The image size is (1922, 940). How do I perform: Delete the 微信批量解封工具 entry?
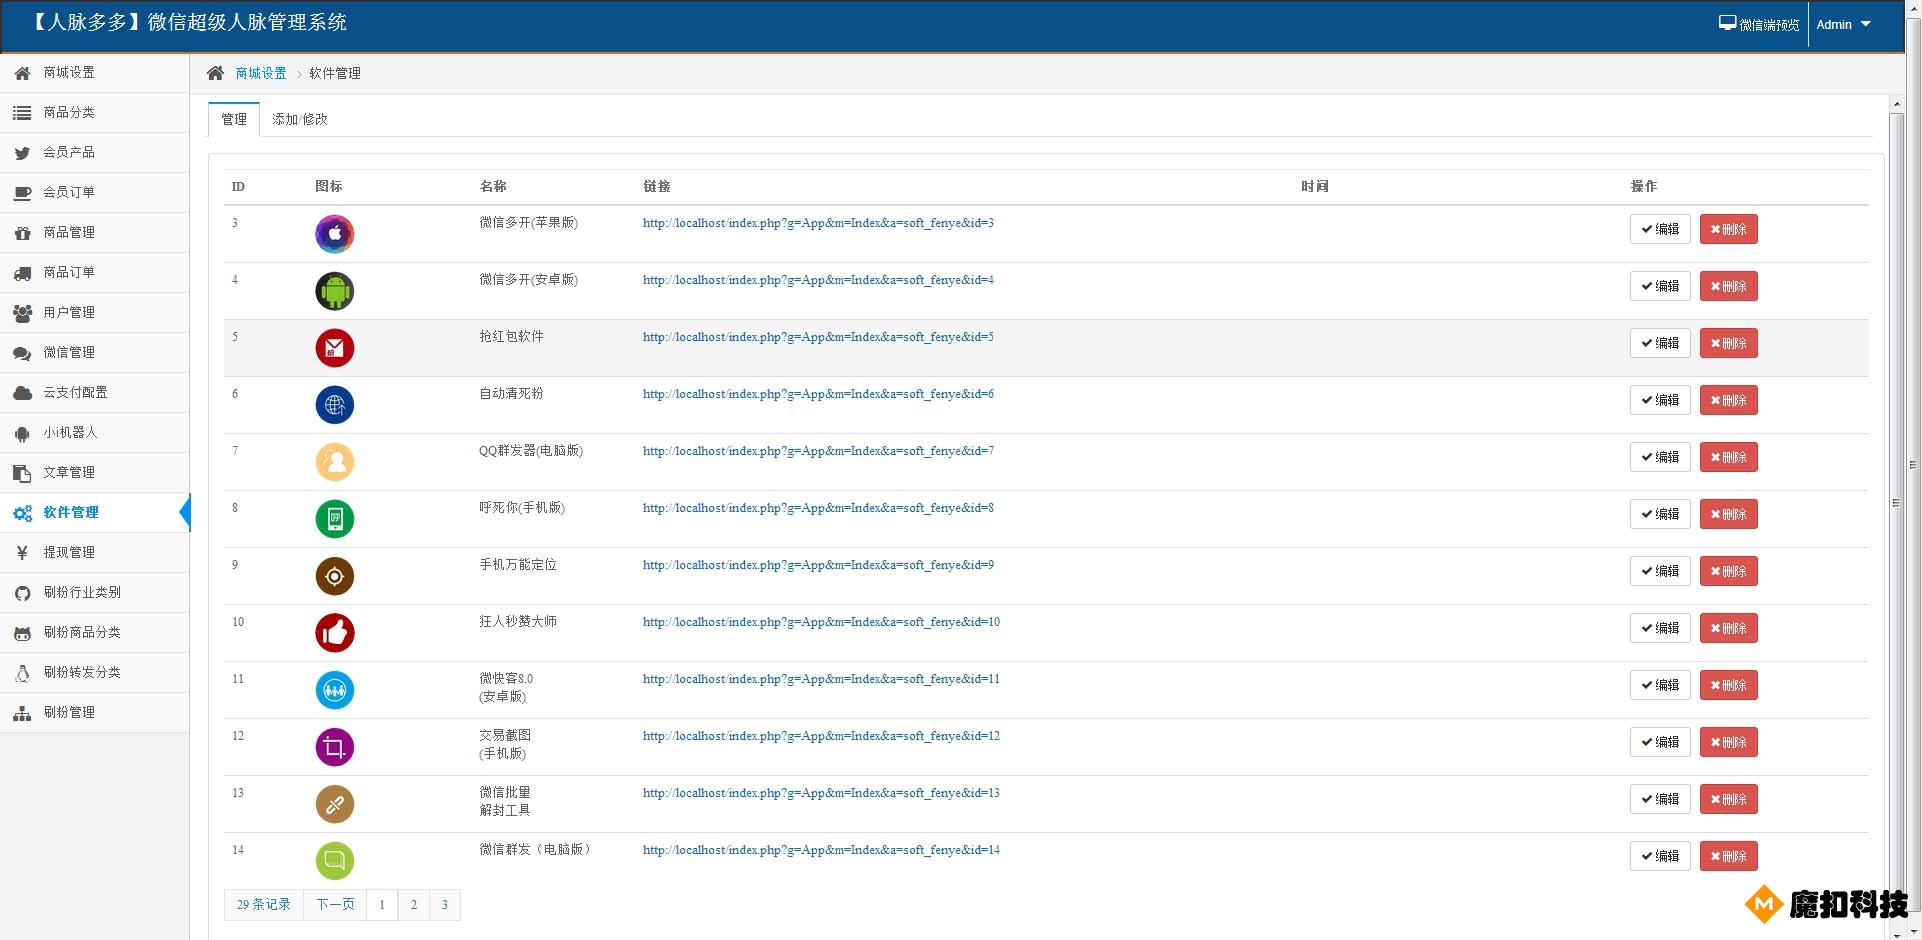pyautogui.click(x=1728, y=799)
